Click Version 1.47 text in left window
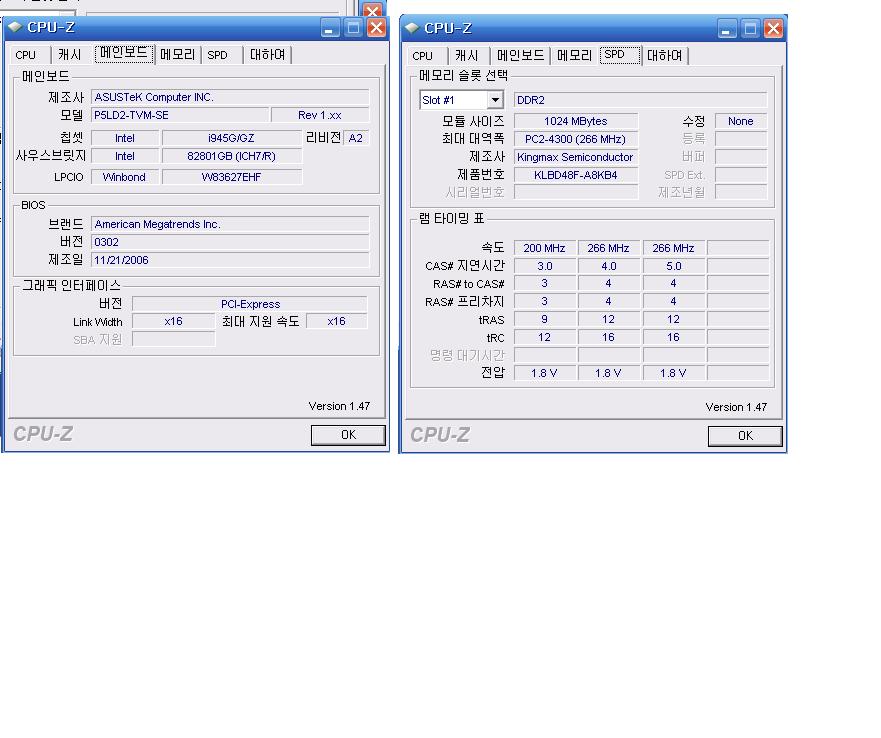 (x=339, y=406)
